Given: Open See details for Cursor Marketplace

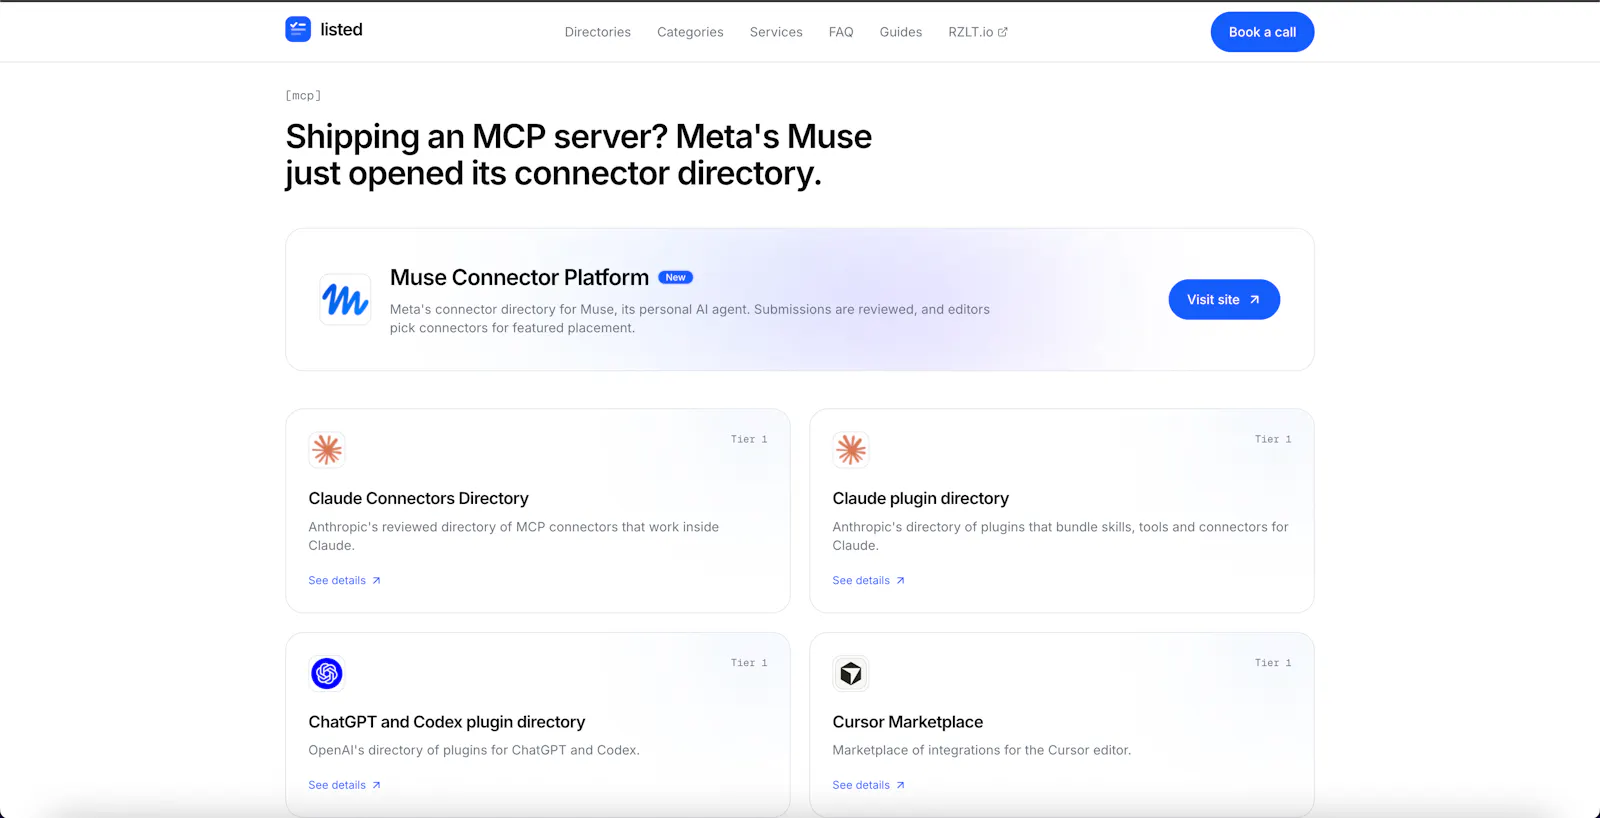Looking at the screenshot, I should tap(868, 786).
